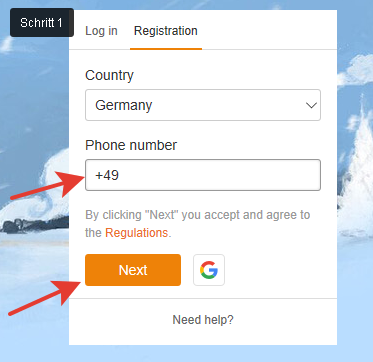Place cursor after the +49 prefix
The height and width of the screenshot is (362, 373).
click(x=120, y=175)
